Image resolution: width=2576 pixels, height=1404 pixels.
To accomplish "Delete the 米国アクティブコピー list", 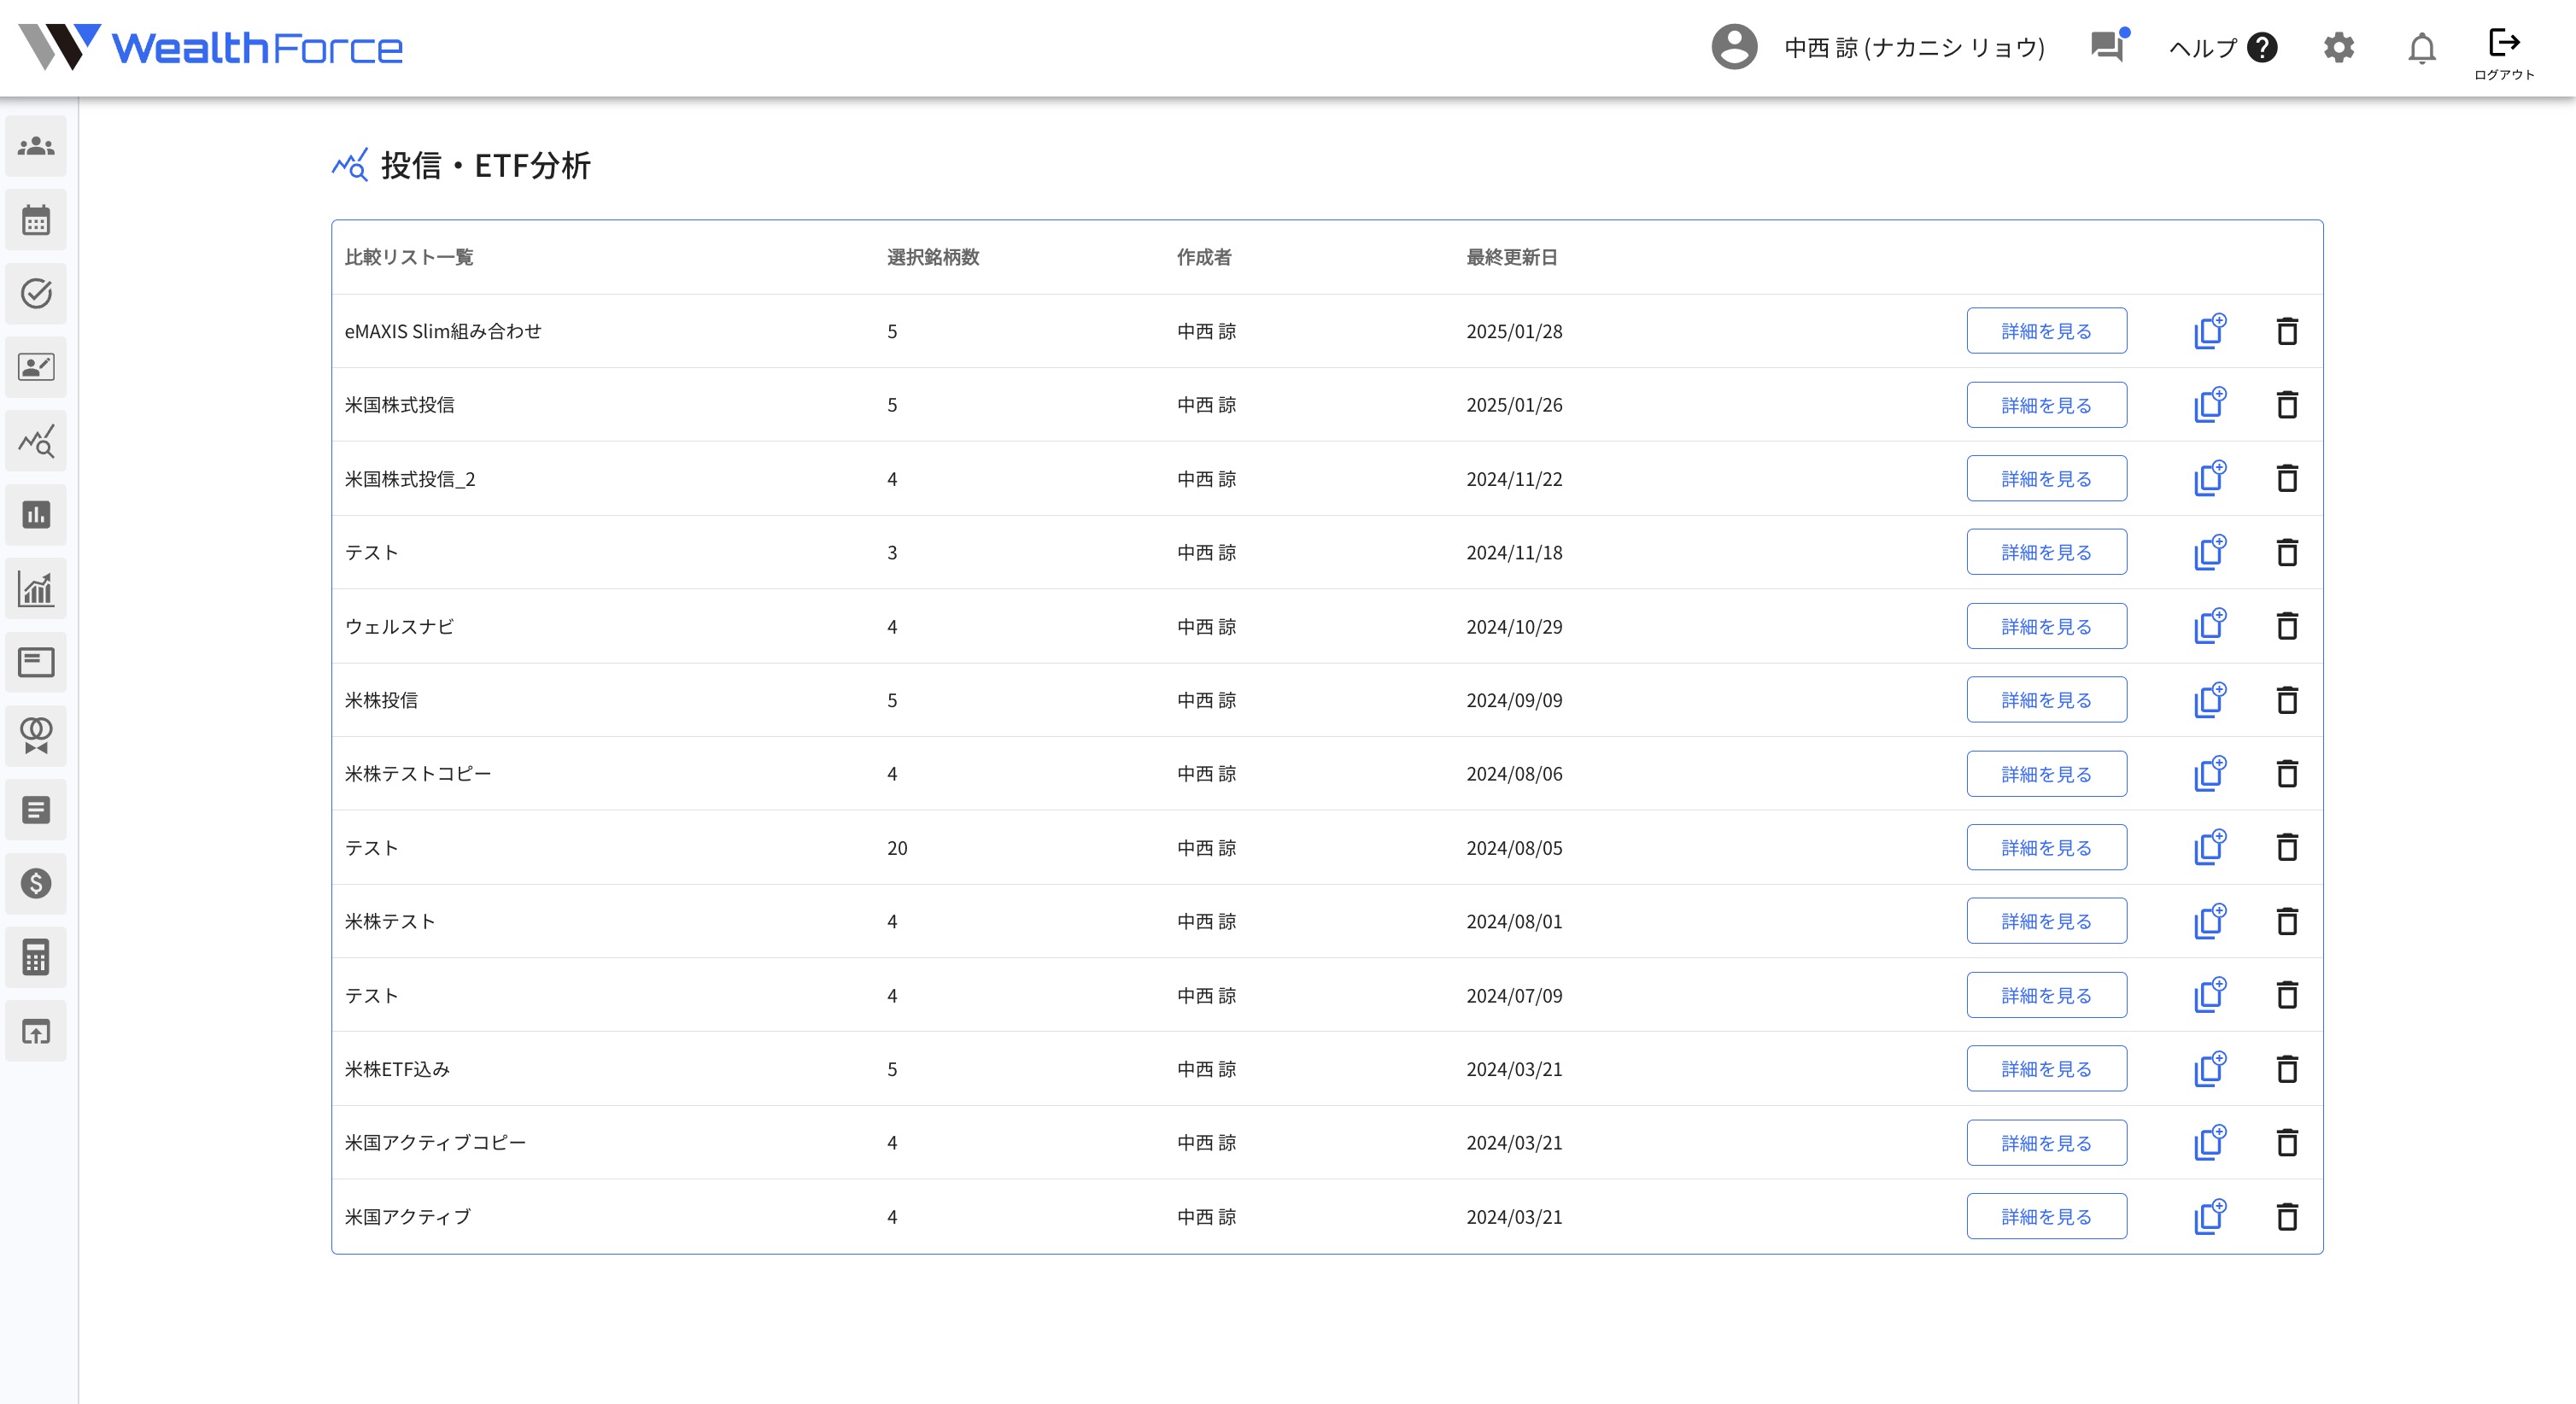I will pos(2286,1143).
